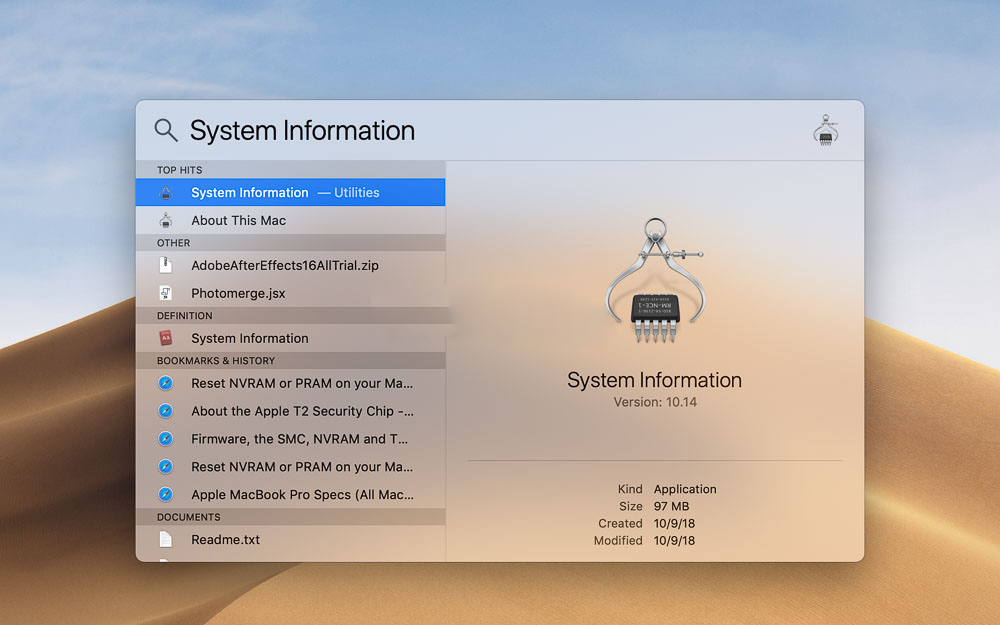Click the large System Information calipers preview icon

(x=655, y=280)
